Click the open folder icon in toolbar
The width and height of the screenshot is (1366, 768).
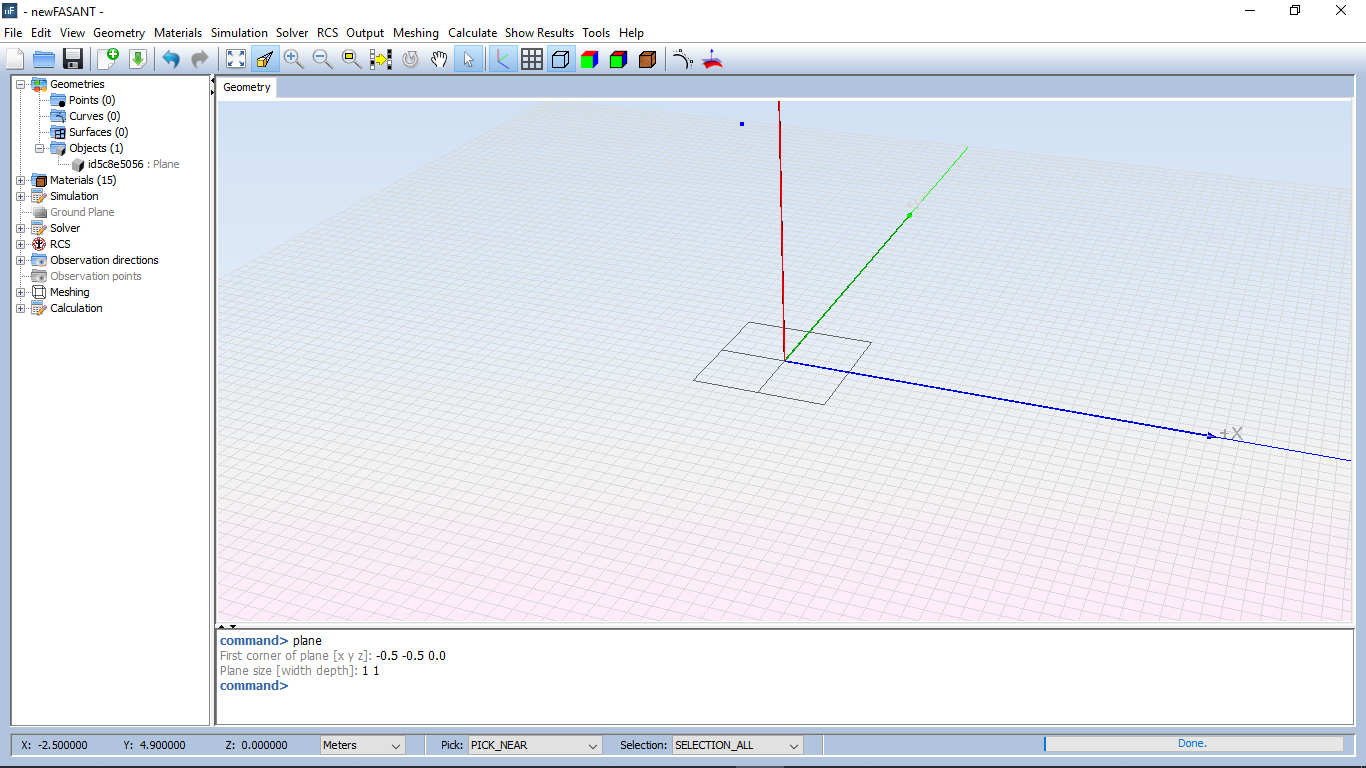[x=44, y=59]
